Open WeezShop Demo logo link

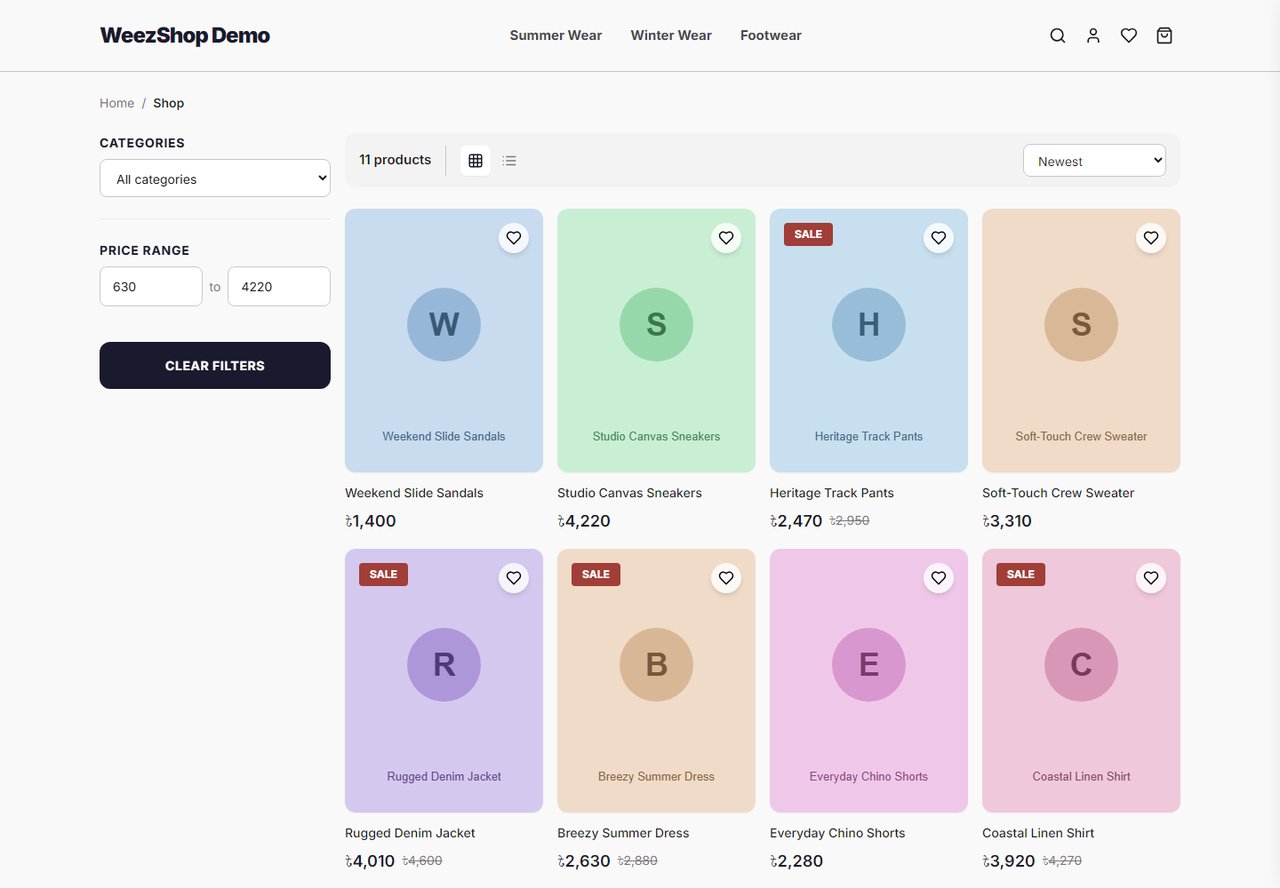185,36
